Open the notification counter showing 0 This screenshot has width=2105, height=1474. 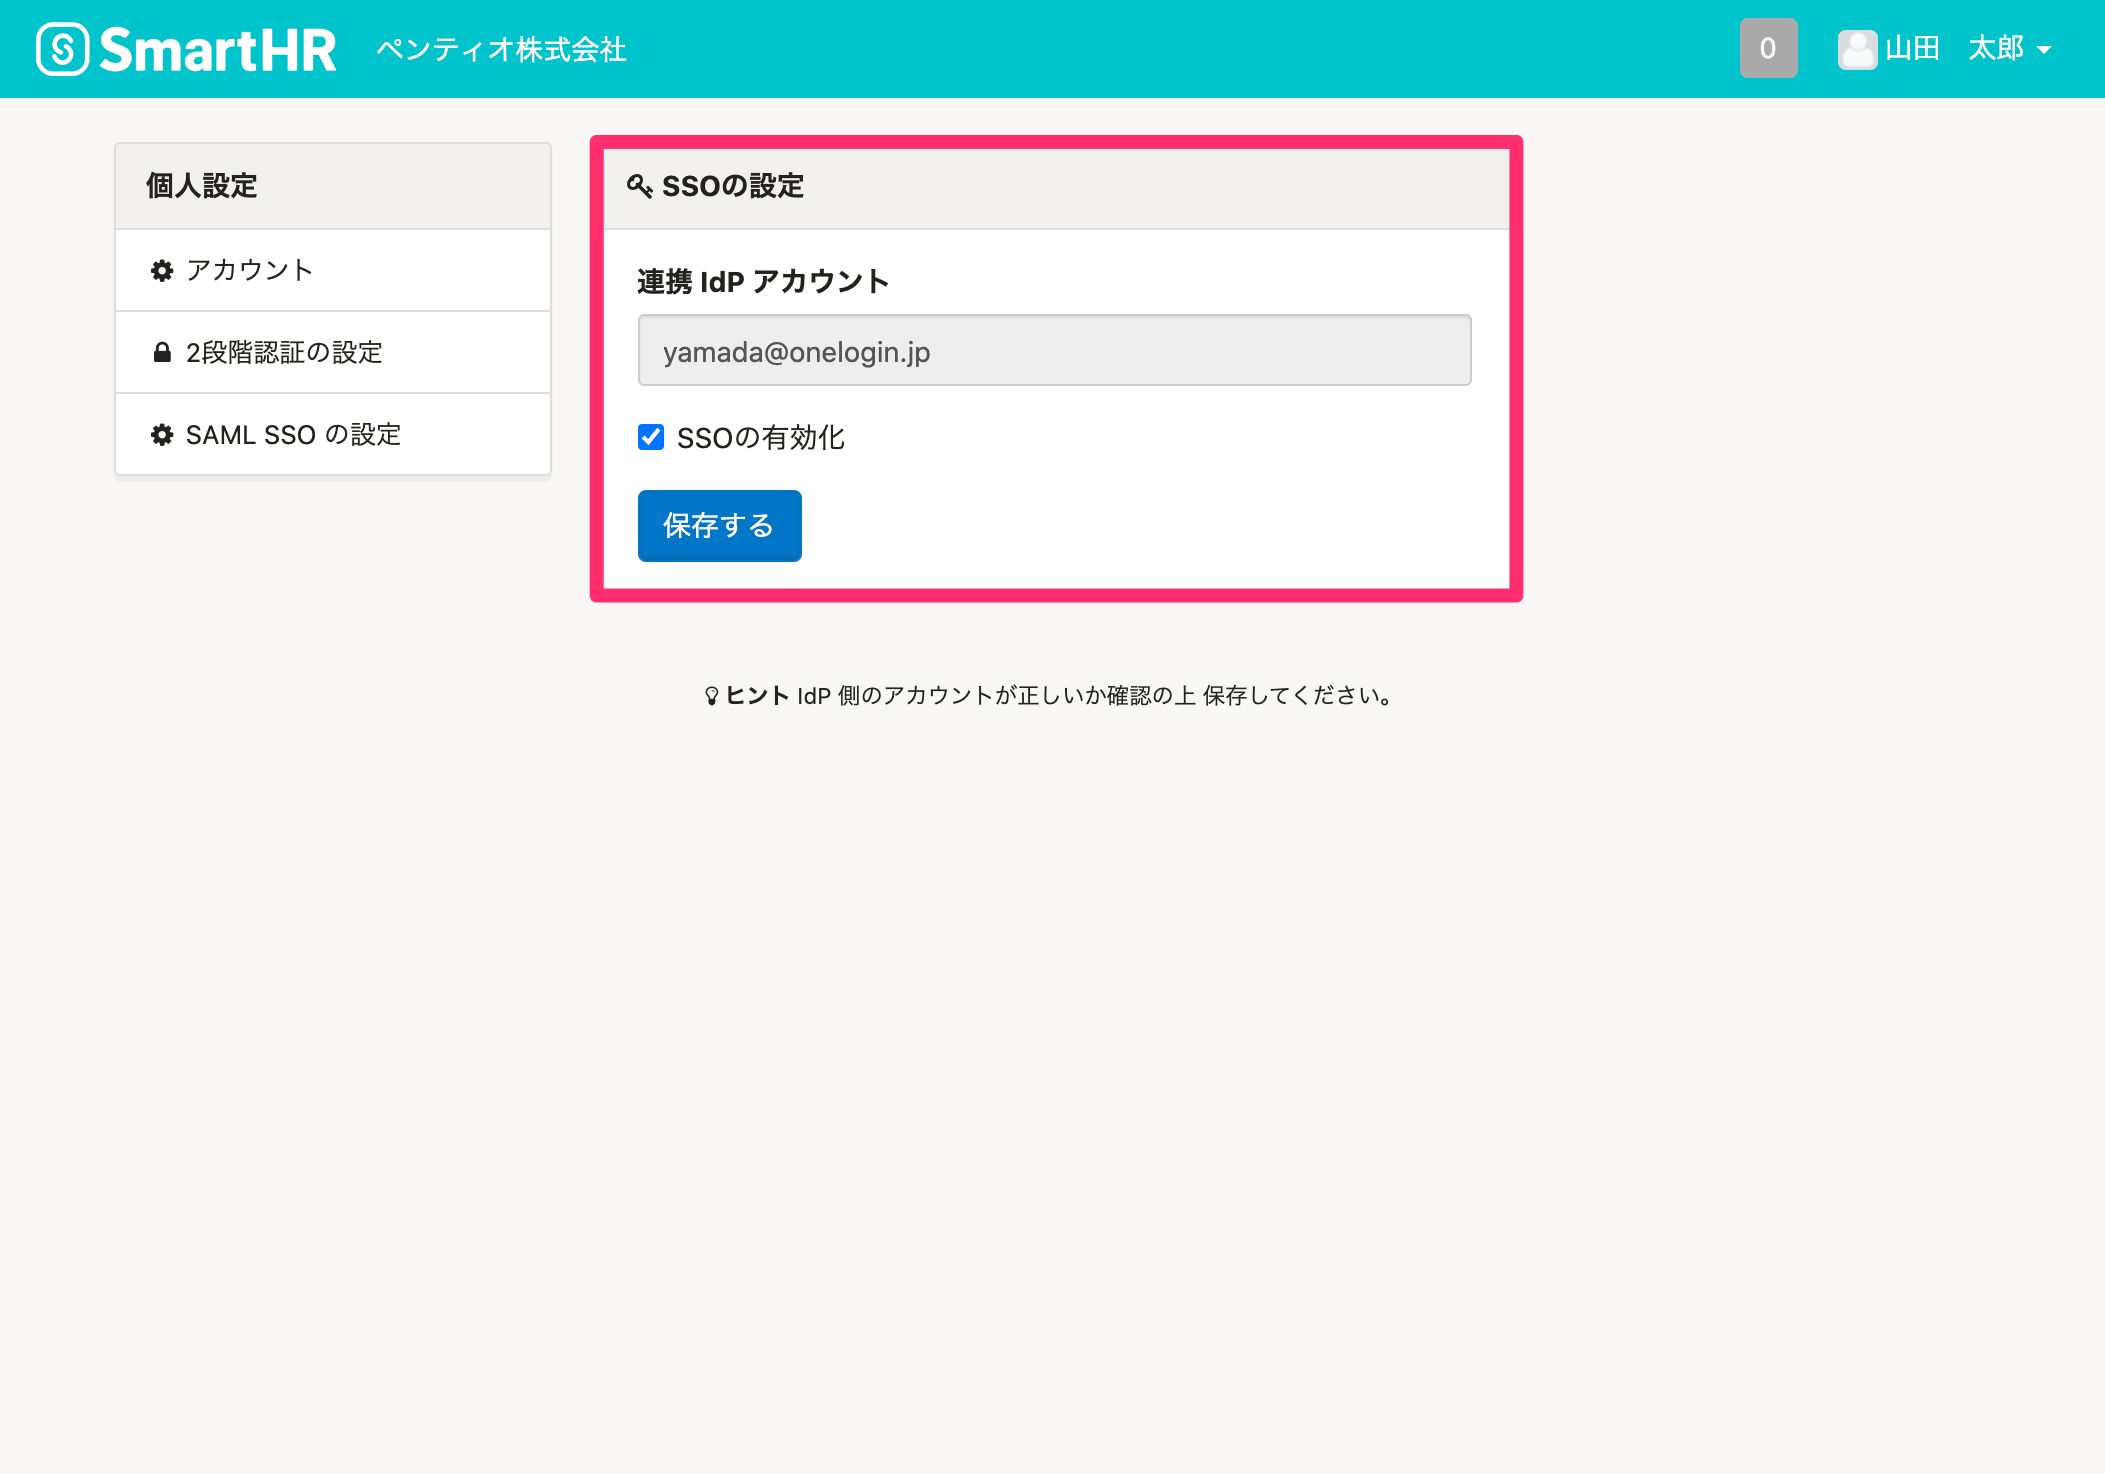point(1768,48)
